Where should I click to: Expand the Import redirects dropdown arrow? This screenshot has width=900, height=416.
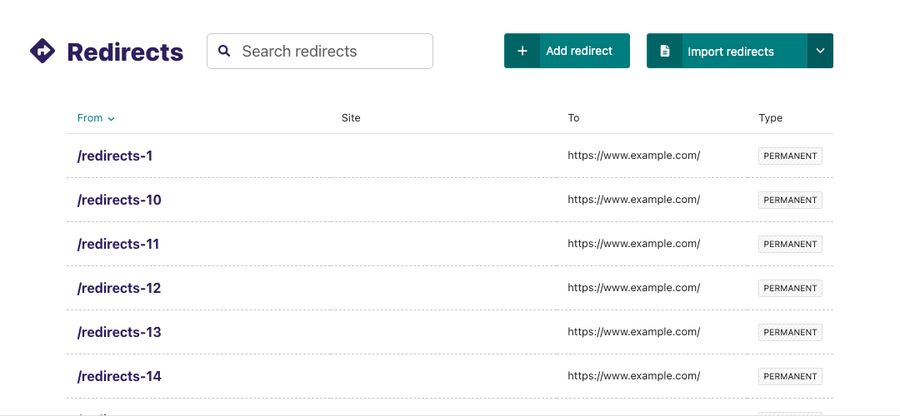[820, 51]
